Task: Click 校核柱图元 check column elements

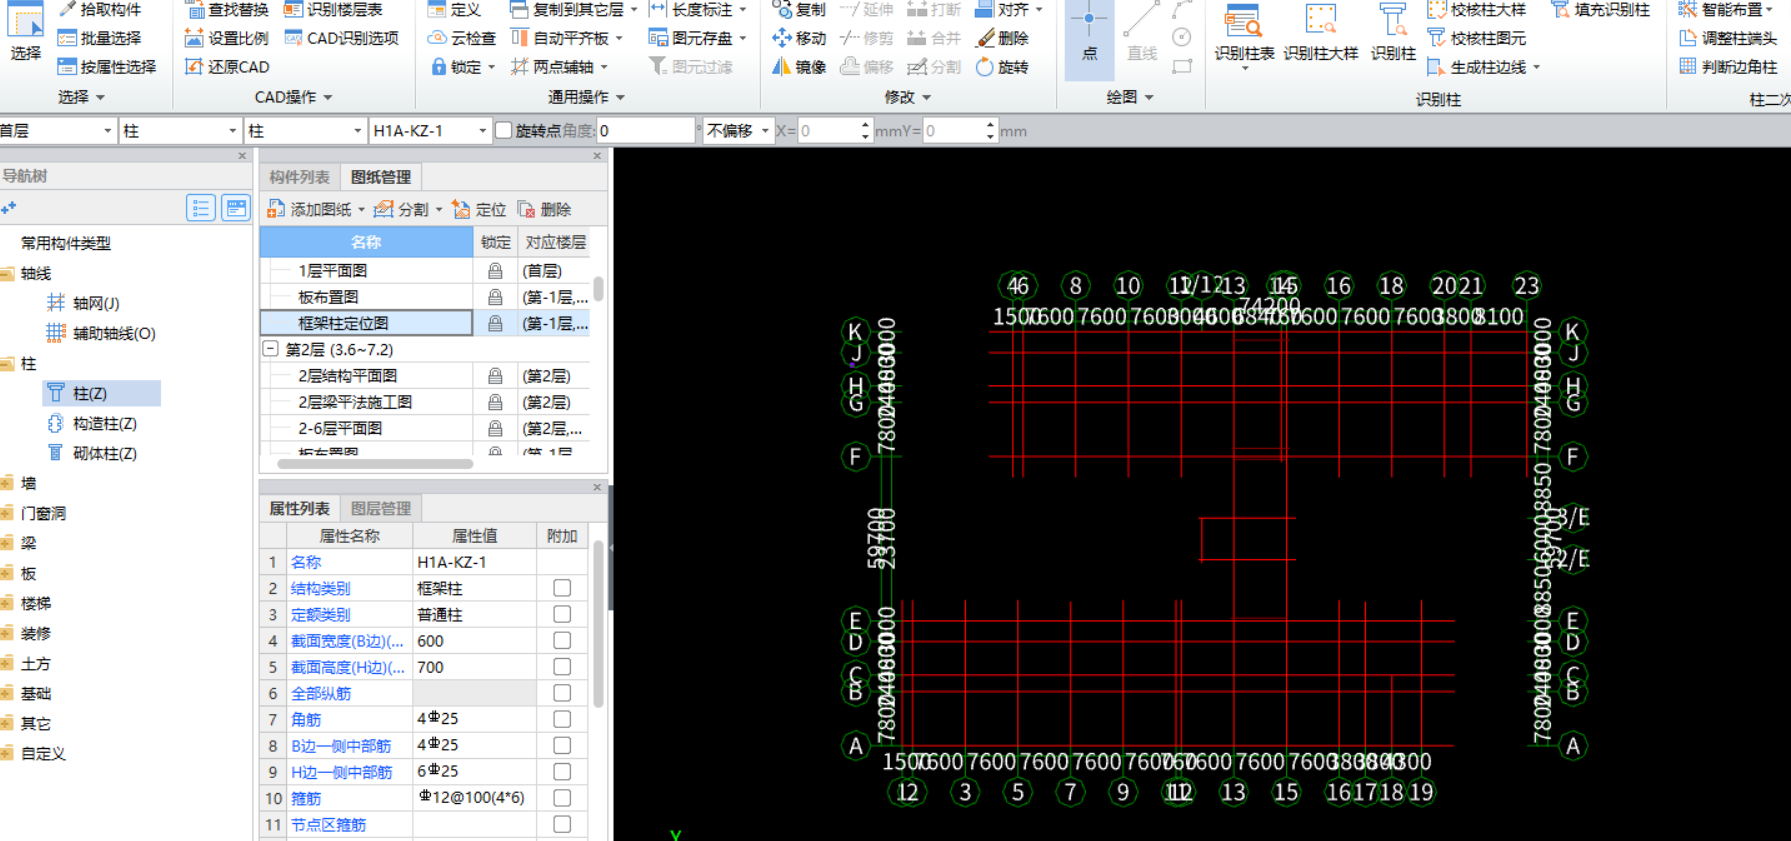Action: [x=1477, y=38]
